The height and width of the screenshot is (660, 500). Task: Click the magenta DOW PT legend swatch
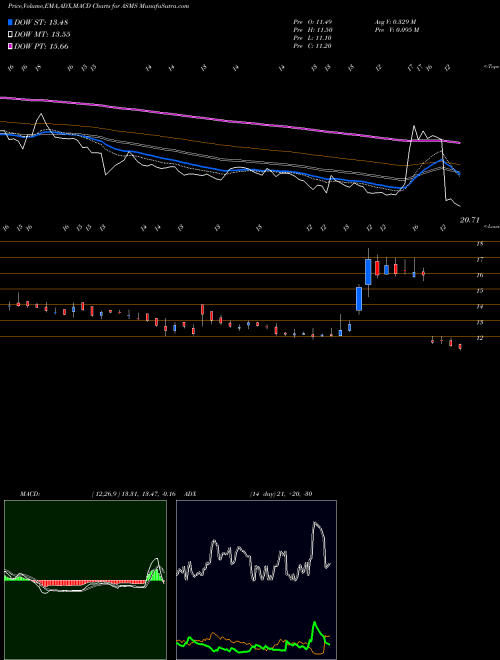[x=11, y=46]
